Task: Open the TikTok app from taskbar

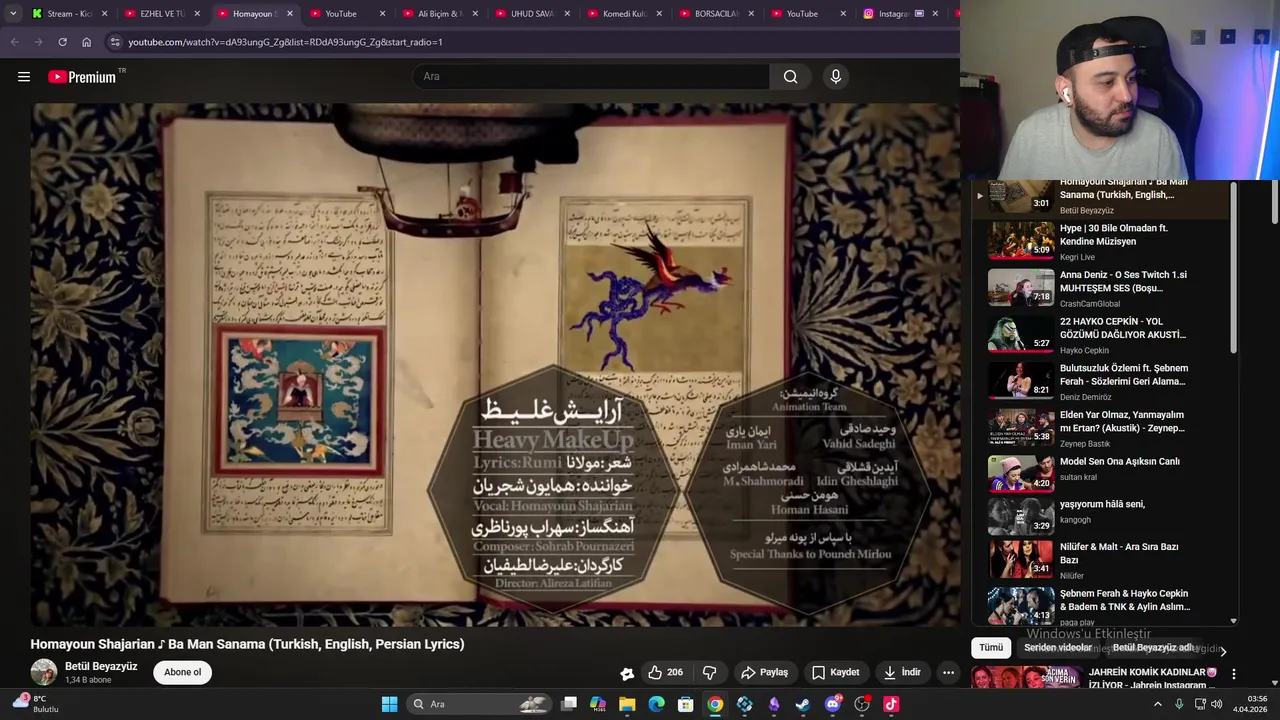Action: [891, 704]
